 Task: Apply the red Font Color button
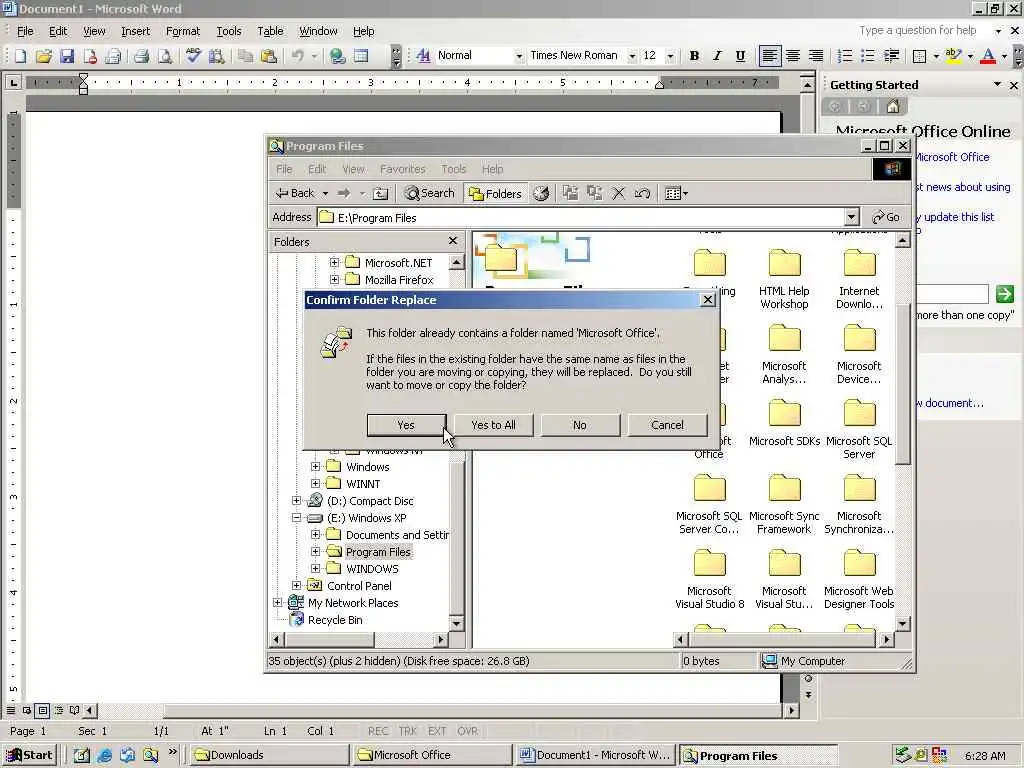(988, 56)
